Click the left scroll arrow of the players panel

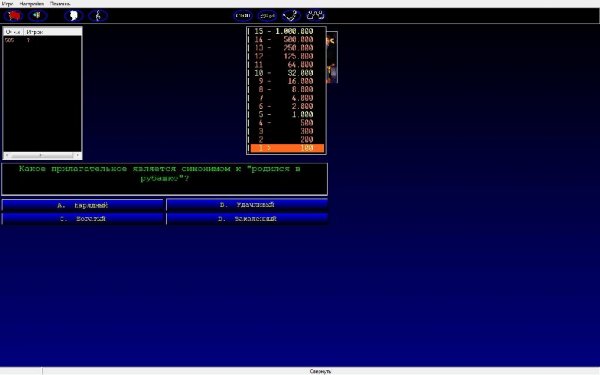click(7, 155)
